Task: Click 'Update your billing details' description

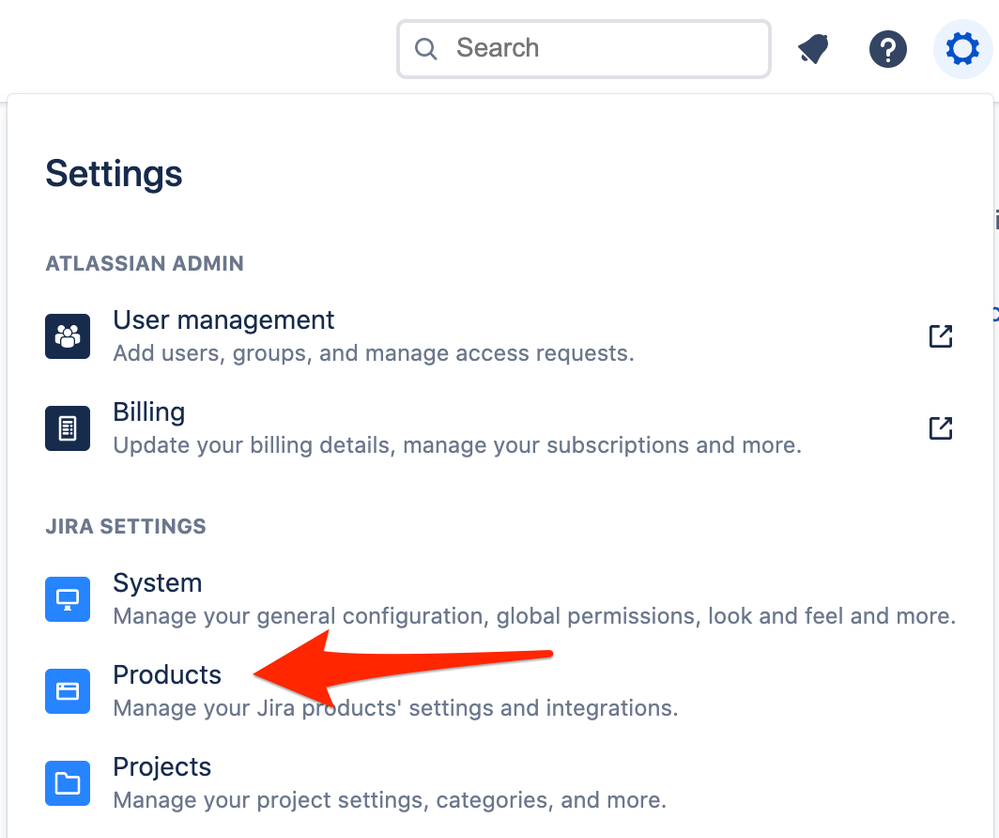Action: click(x=457, y=445)
